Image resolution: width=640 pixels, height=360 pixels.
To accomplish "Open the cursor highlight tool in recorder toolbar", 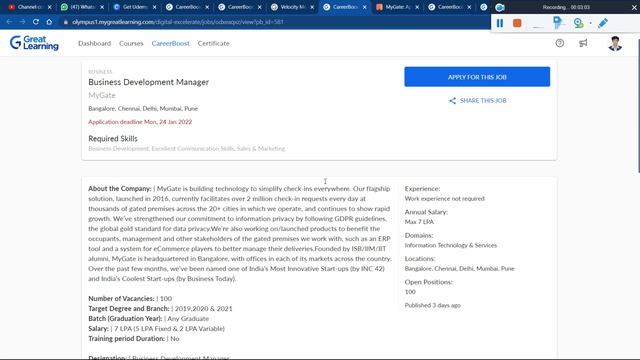I will point(558,23).
